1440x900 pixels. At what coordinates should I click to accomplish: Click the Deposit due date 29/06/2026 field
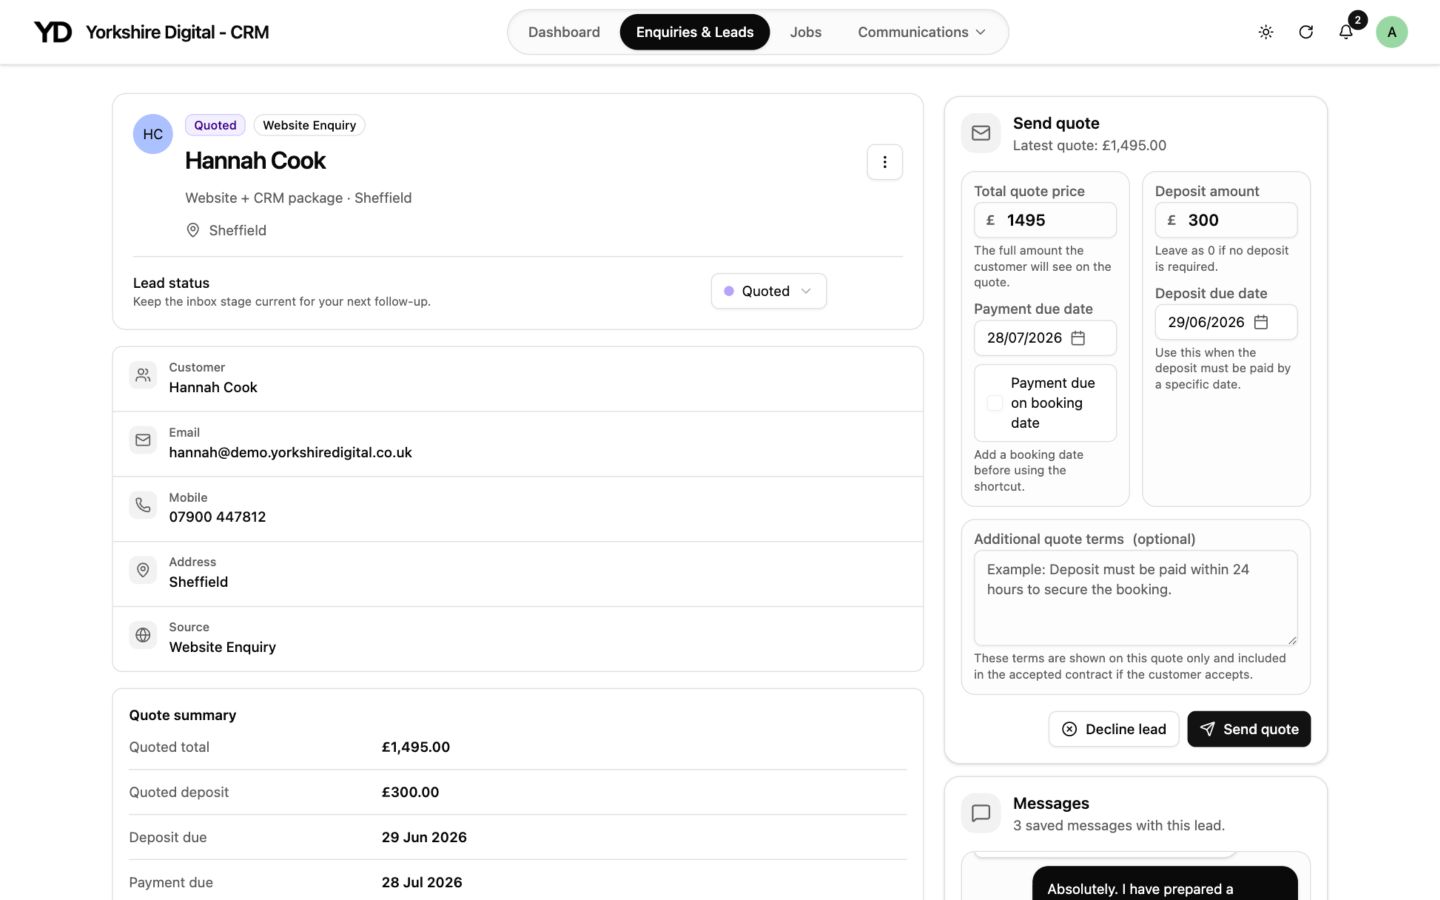coord(1226,322)
